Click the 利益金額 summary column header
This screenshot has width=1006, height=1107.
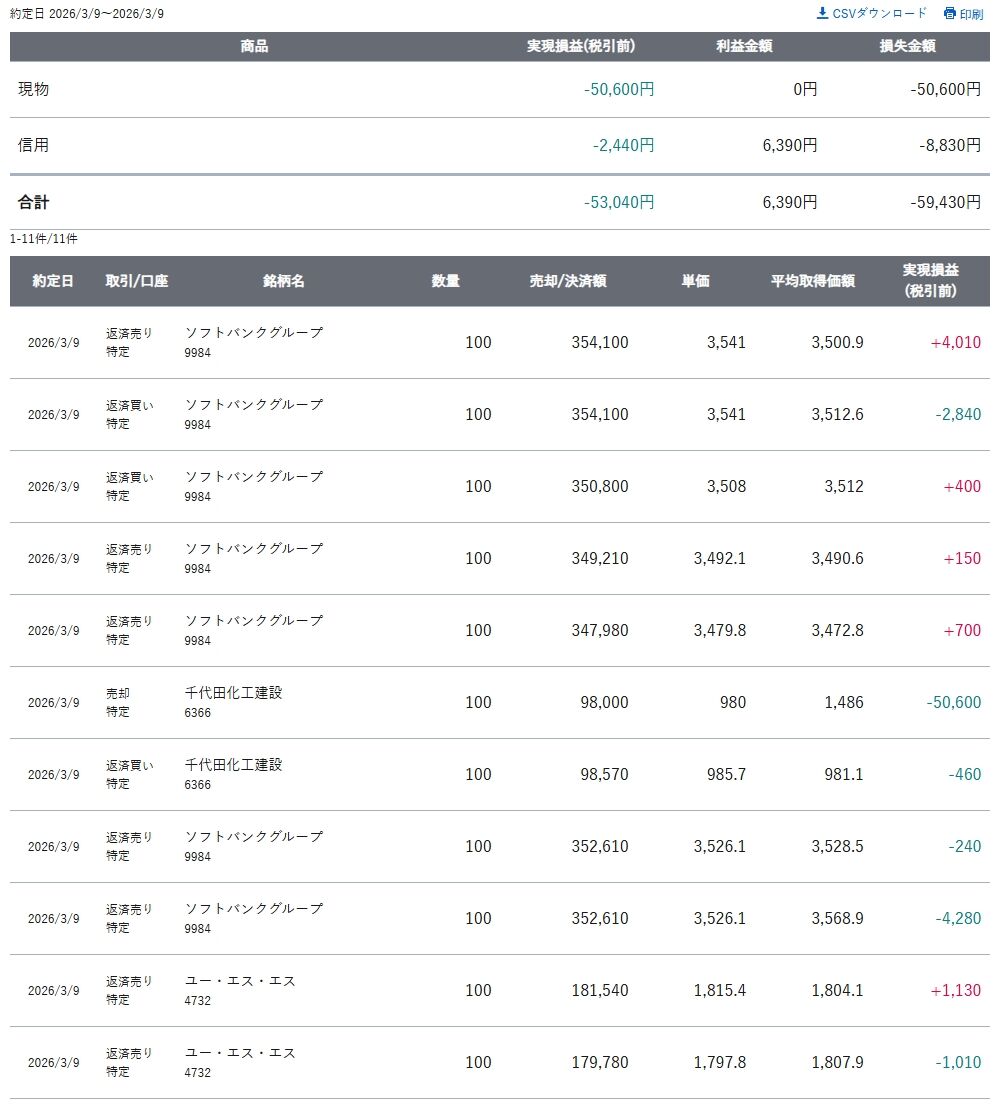tap(744, 46)
